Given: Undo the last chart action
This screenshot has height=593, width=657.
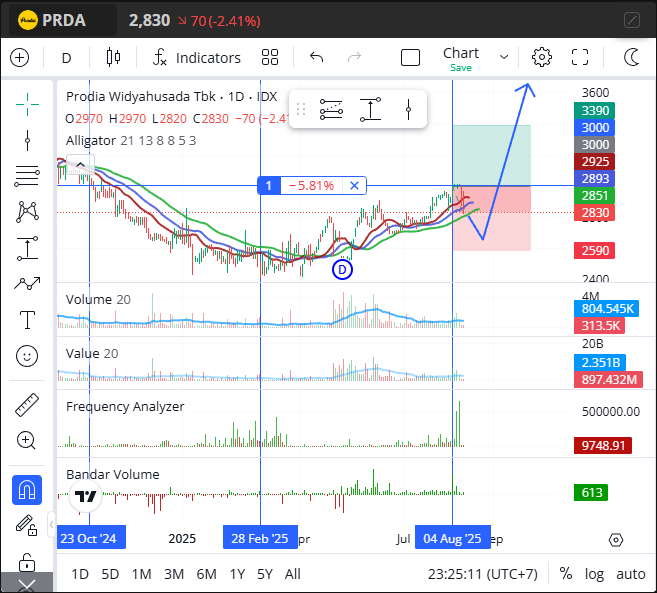Looking at the screenshot, I should [x=317, y=57].
